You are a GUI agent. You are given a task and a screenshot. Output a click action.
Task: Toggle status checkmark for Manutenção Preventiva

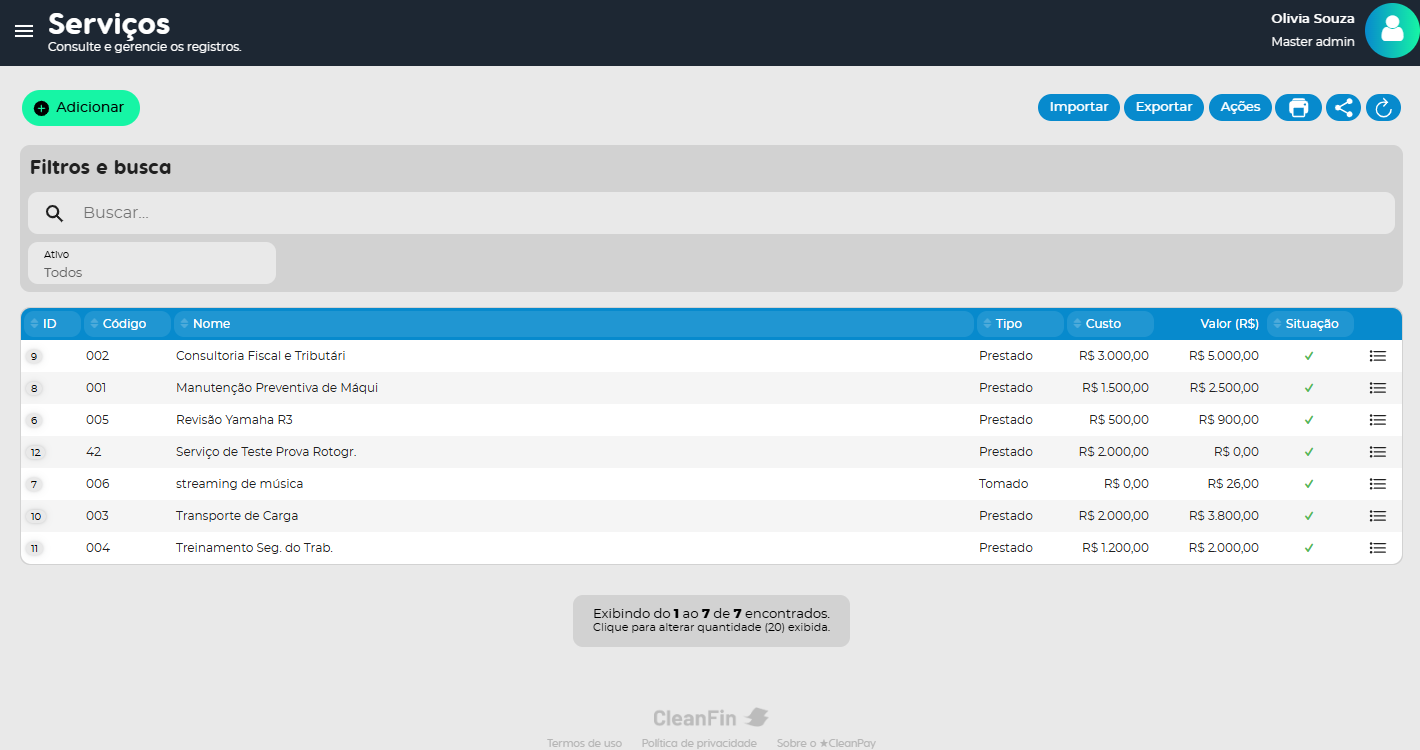1309,388
